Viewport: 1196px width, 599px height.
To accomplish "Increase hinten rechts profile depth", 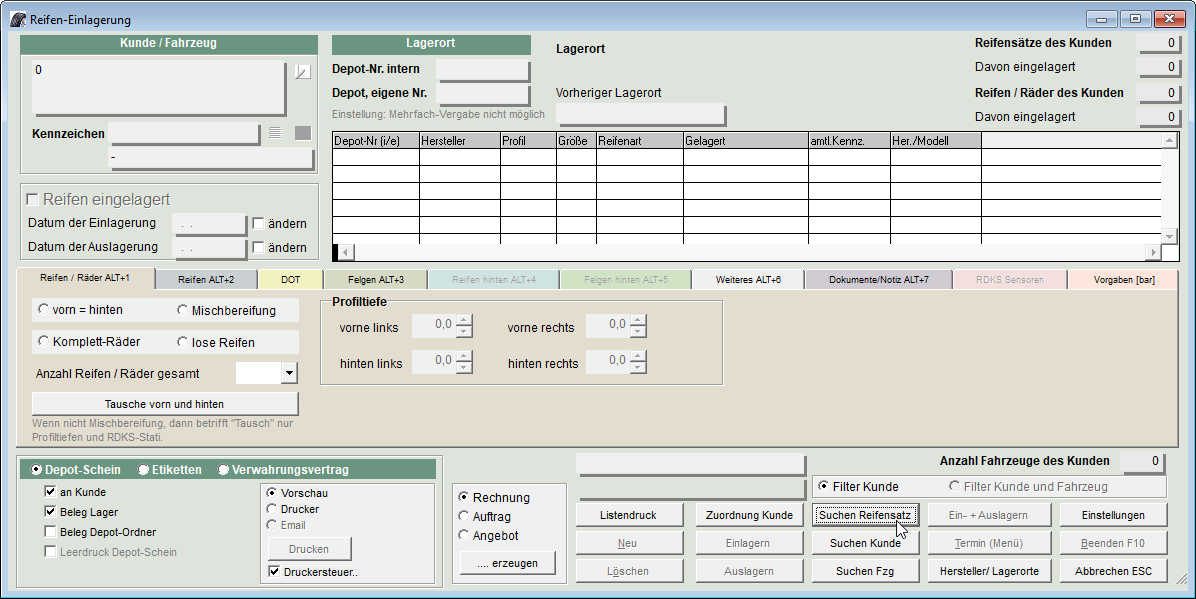I will (638, 356).
